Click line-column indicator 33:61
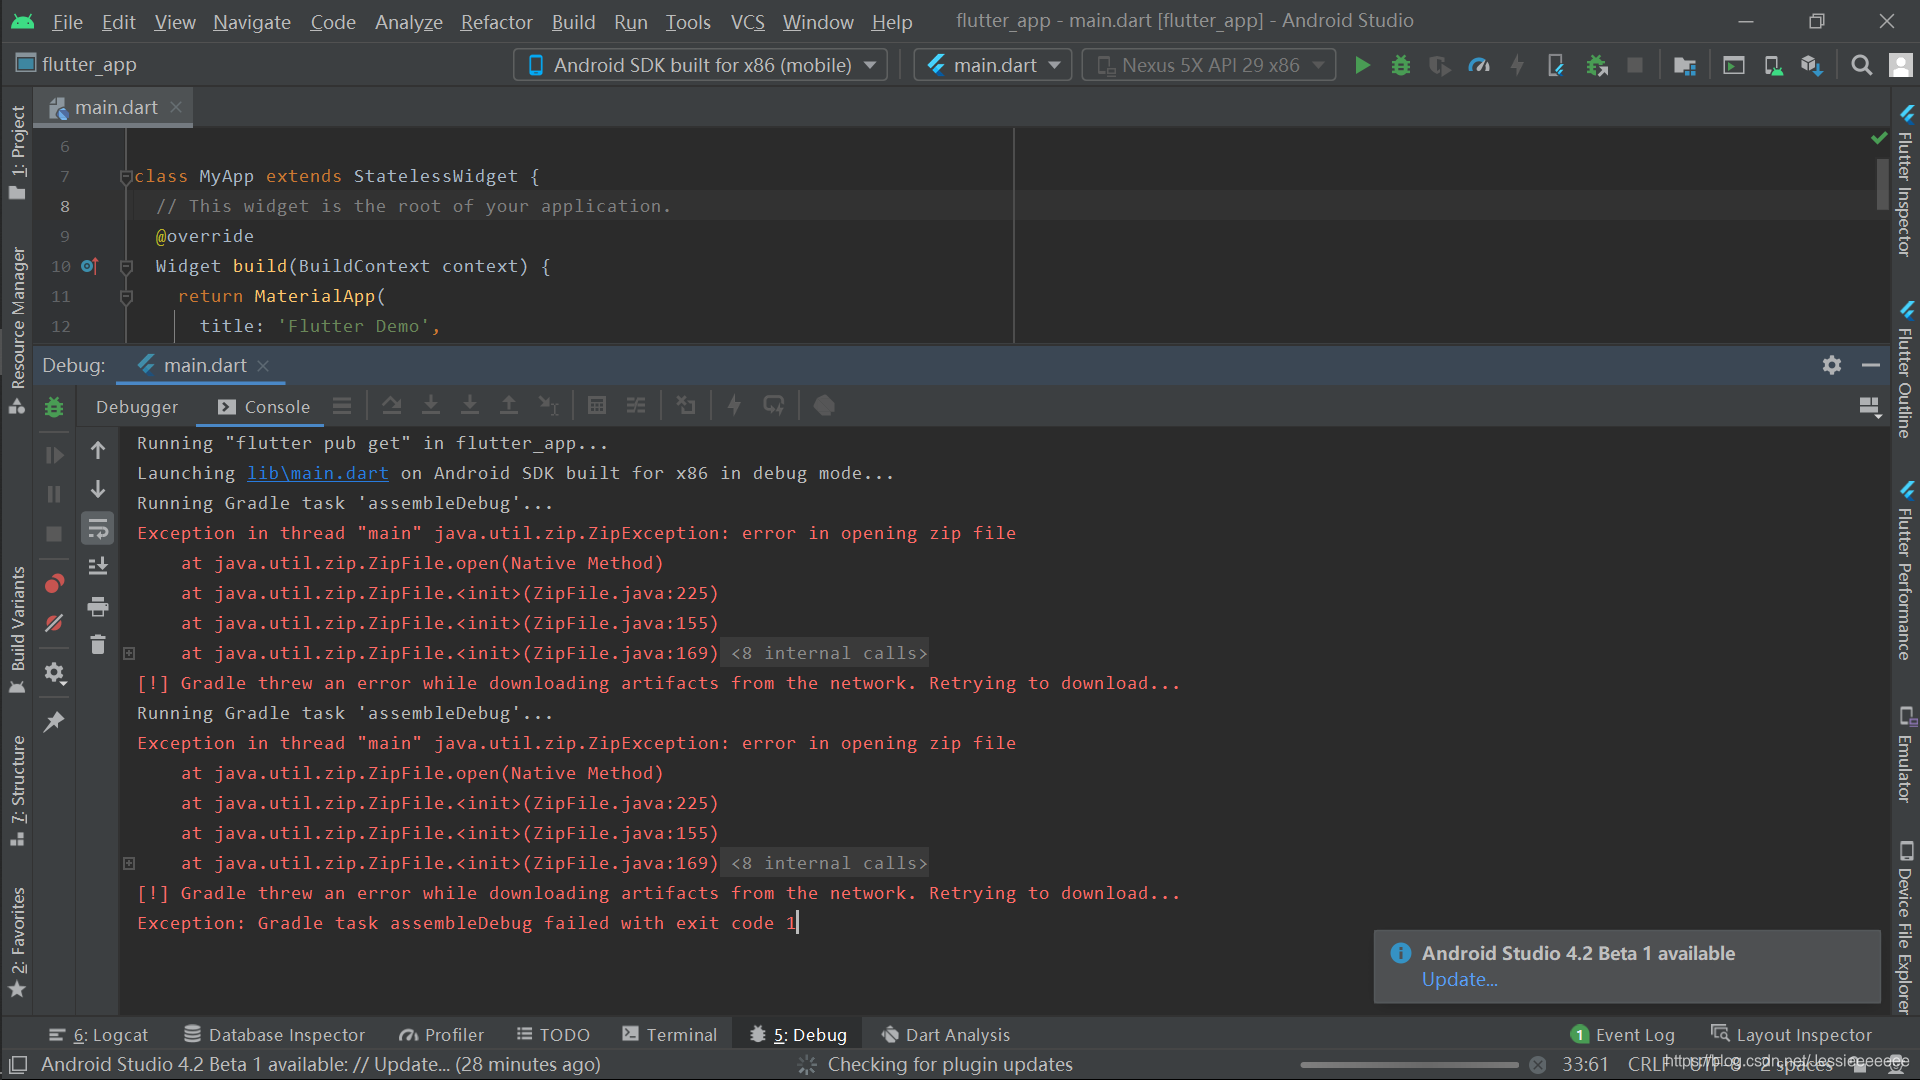The width and height of the screenshot is (1920, 1080). tap(1585, 1065)
